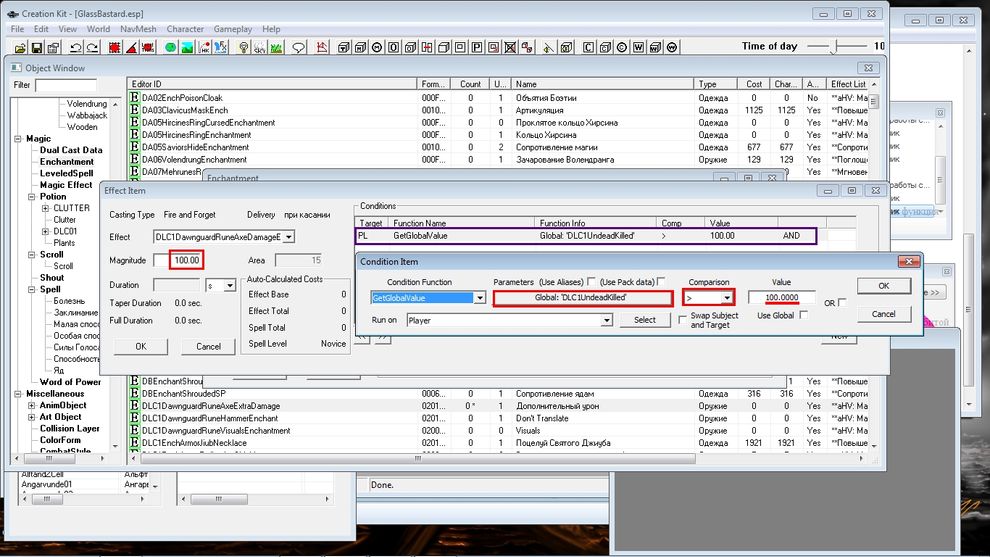The height and width of the screenshot is (557, 990).
Task: Enable the Use Aliases checkbox
Action: tap(592, 282)
